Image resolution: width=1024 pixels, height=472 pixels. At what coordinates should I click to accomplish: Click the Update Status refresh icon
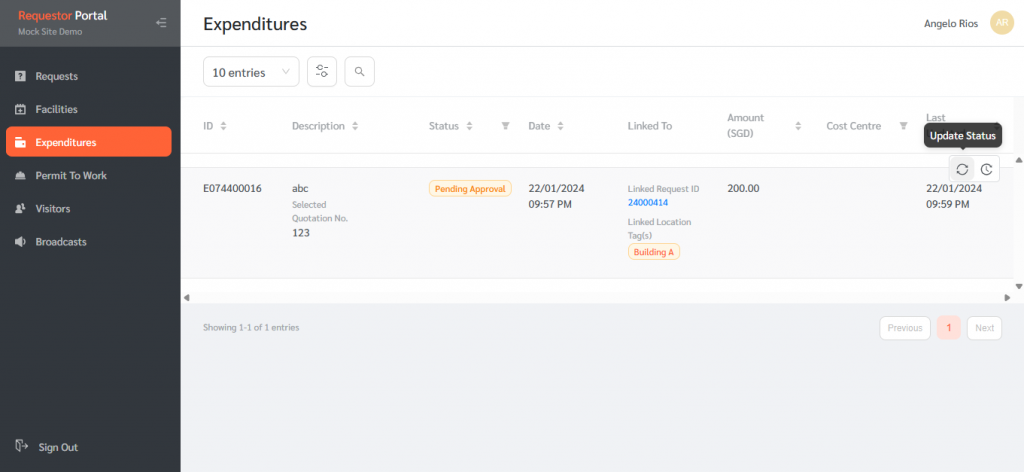[x=961, y=169]
